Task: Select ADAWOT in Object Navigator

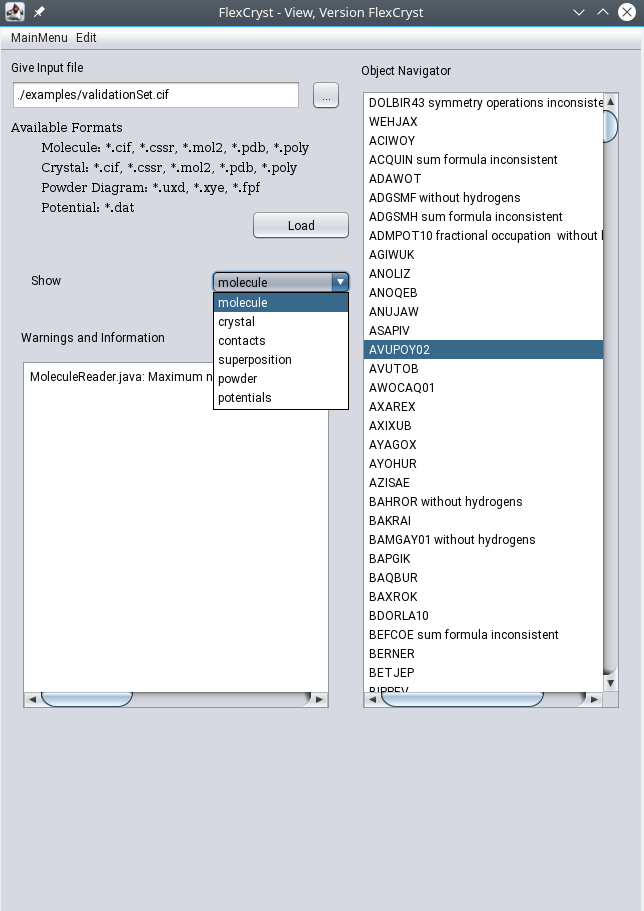Action: tap(484, 179)
